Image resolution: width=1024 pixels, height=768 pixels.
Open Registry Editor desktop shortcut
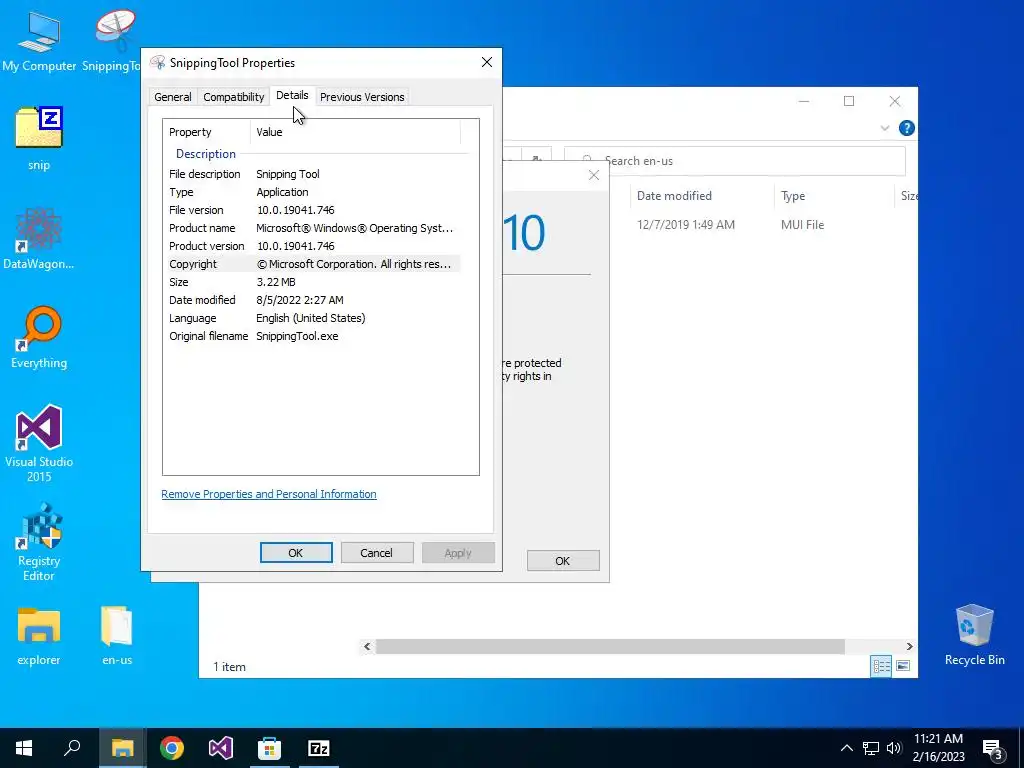pyautogui.click(x=39, y=542)
